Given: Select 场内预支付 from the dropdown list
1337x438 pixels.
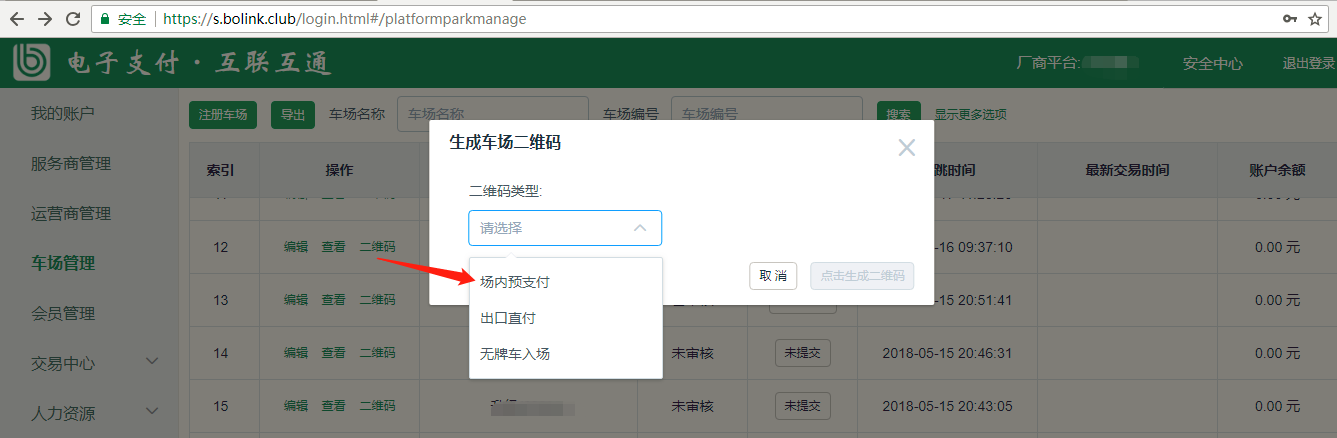Looking at the screenshot, I should pos(515,282).
